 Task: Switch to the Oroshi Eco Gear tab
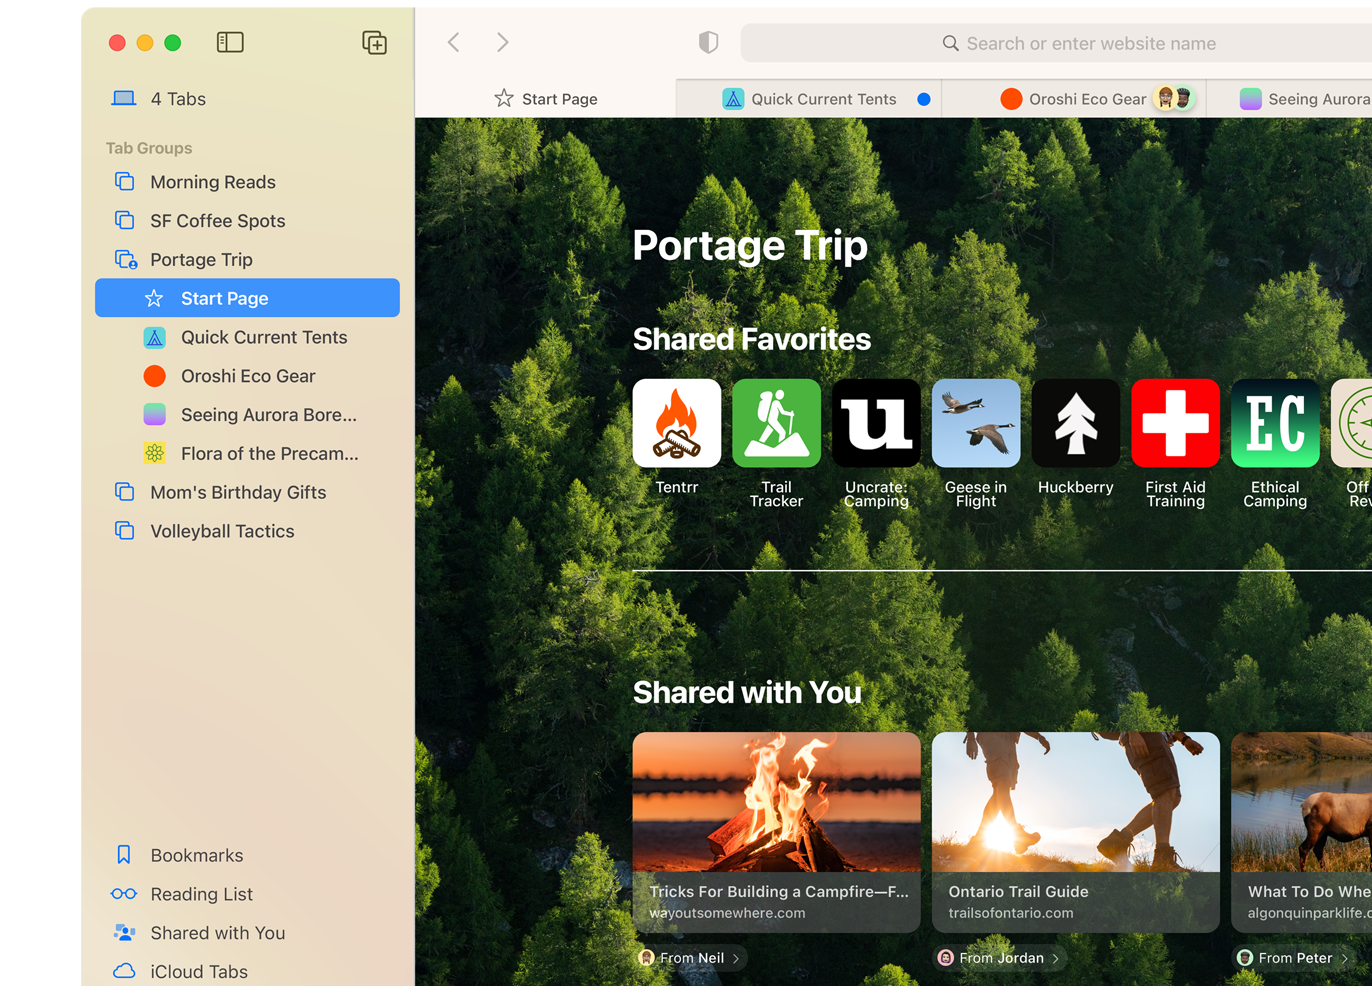[x=1087, y=99]
